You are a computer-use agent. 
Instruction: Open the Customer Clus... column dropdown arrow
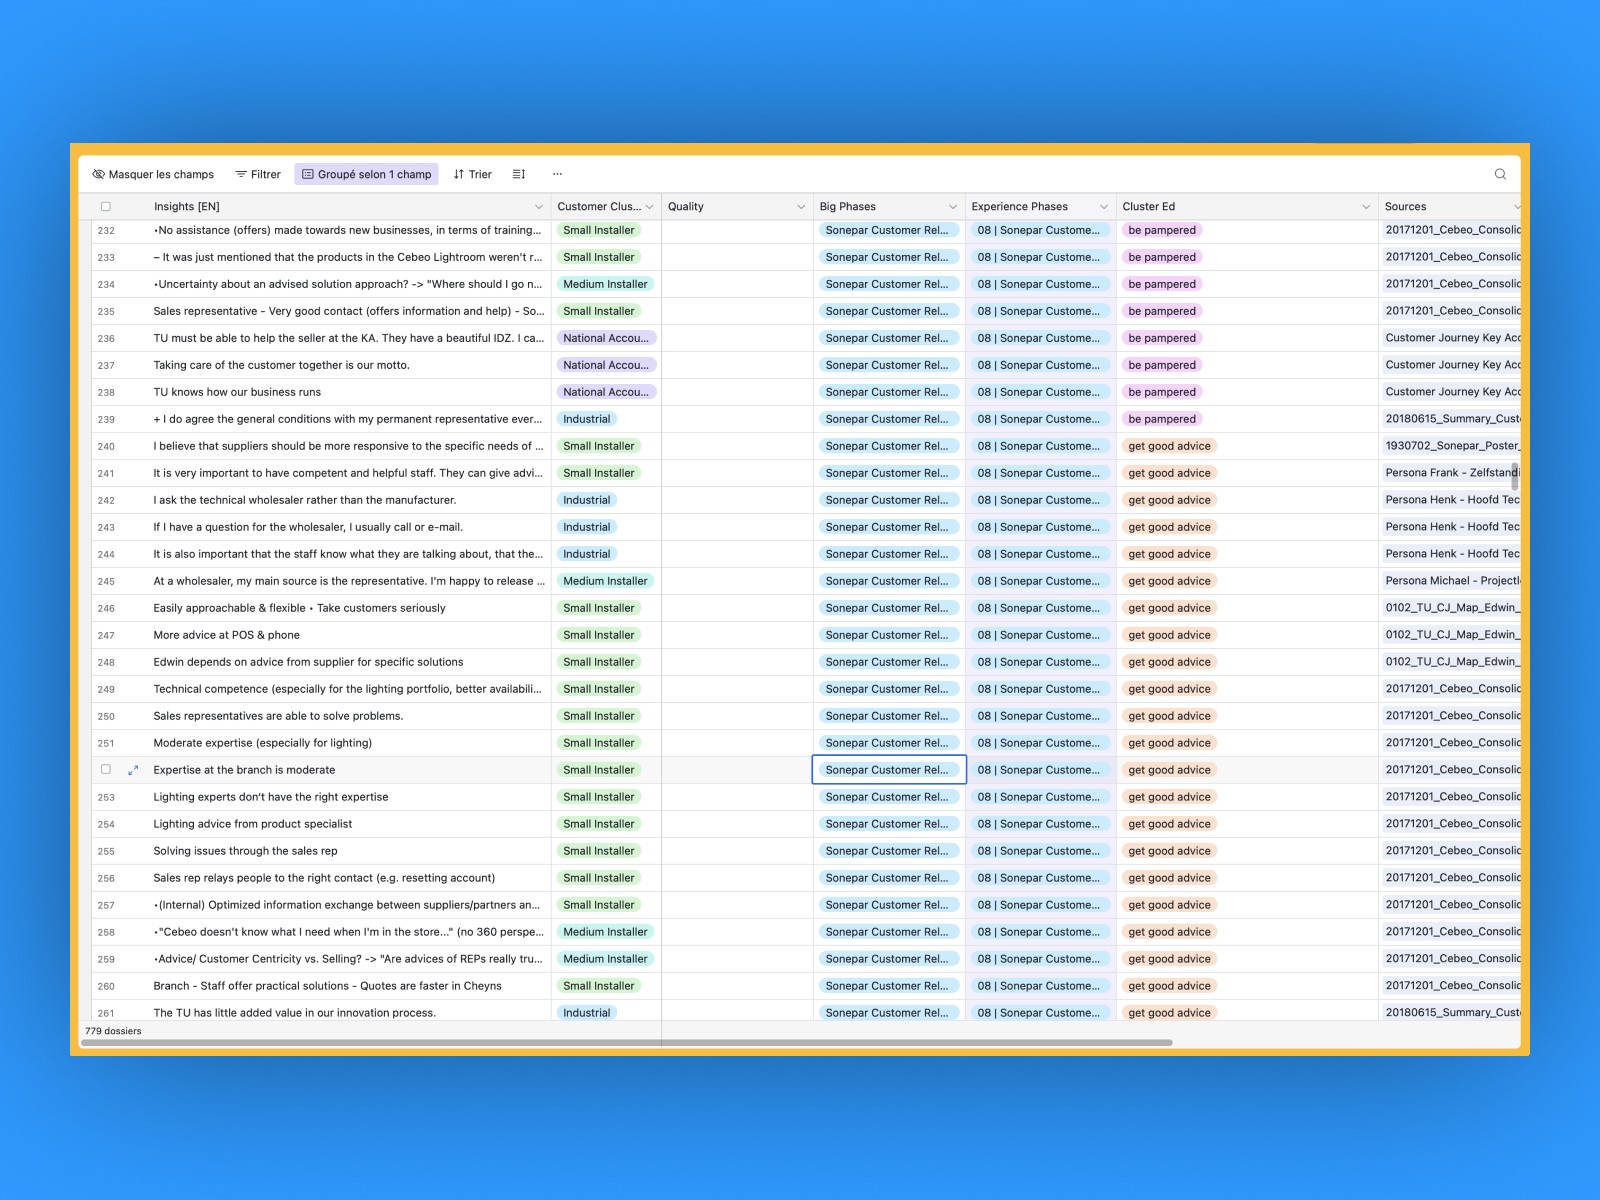650,207
